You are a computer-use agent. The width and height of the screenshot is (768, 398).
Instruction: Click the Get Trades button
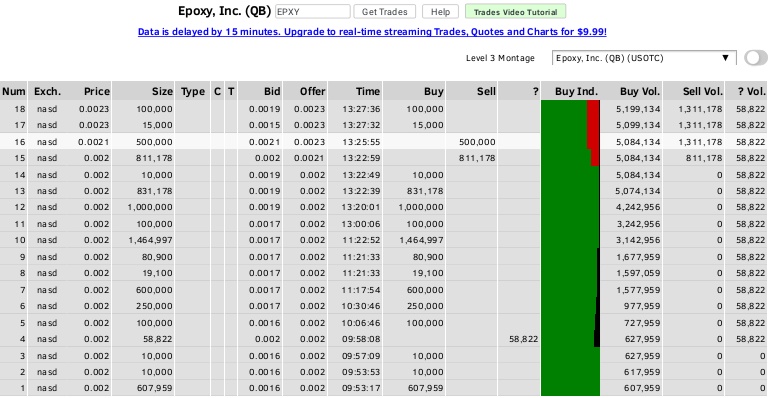384,12
